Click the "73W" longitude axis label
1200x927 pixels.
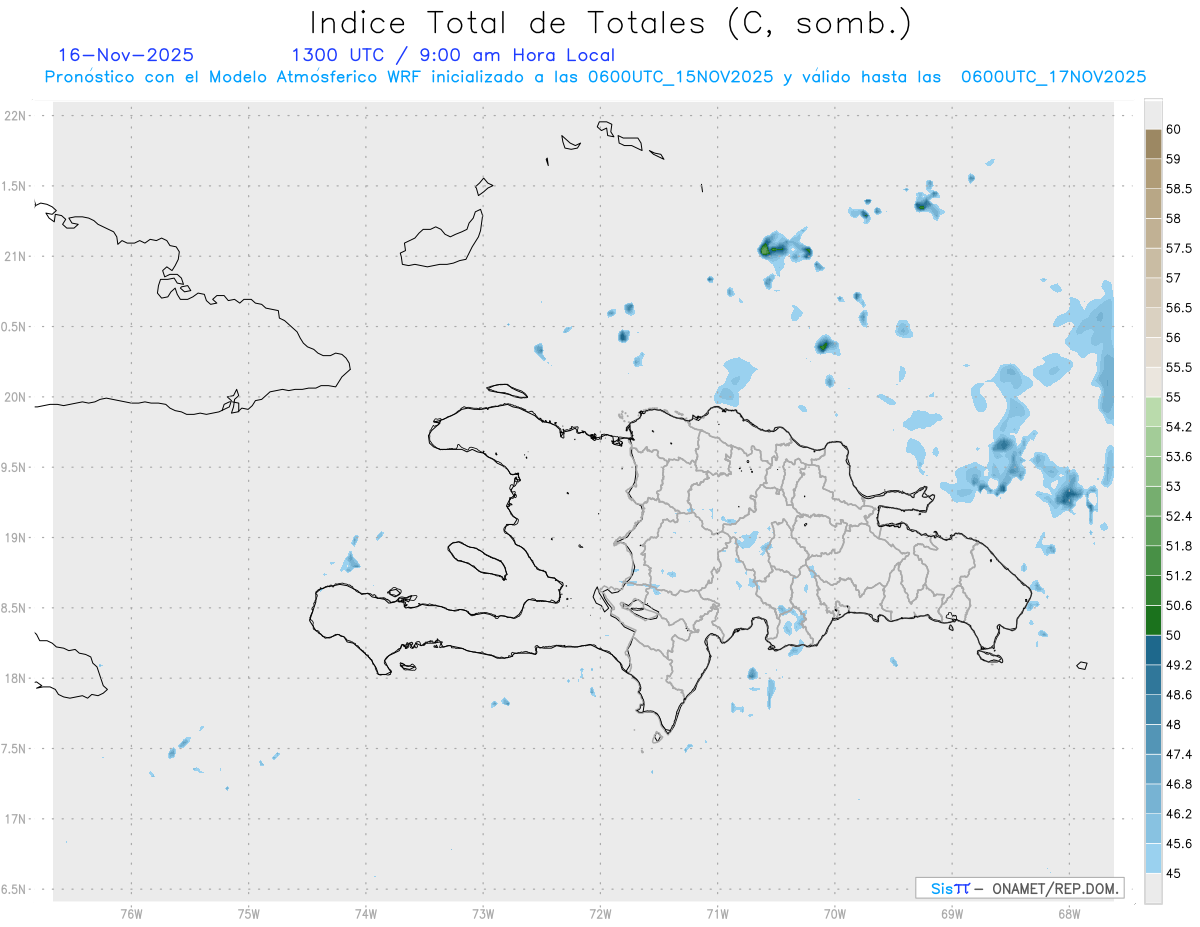pyautogui.click(x=483, y=914)
